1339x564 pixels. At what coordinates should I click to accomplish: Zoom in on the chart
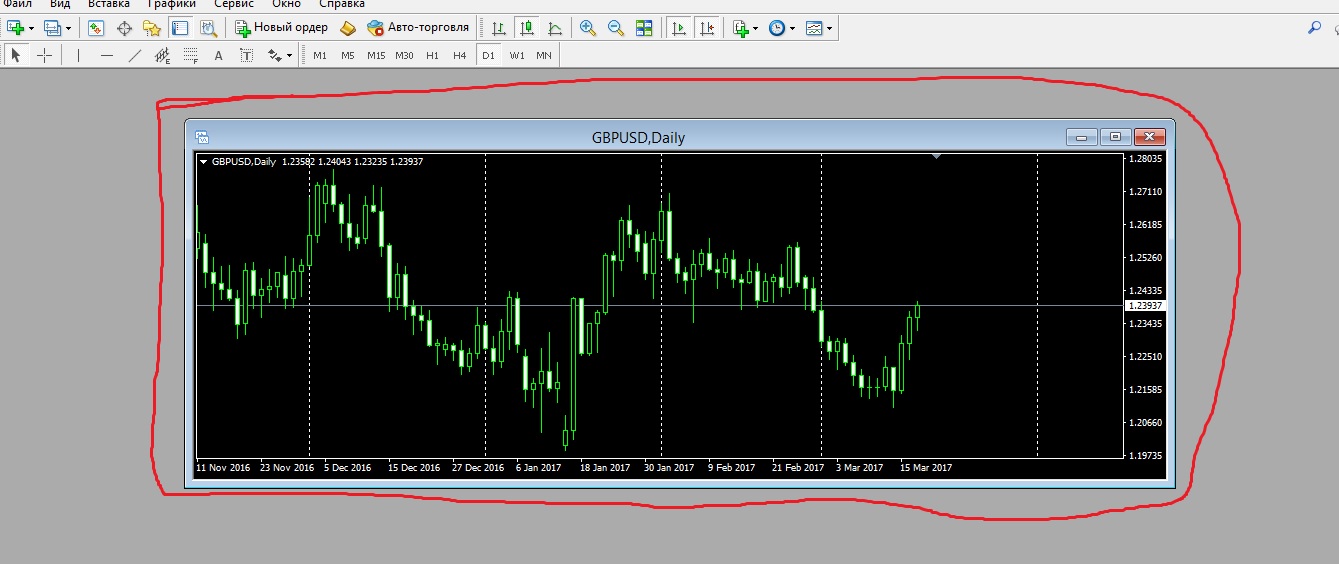pos(588,28)
